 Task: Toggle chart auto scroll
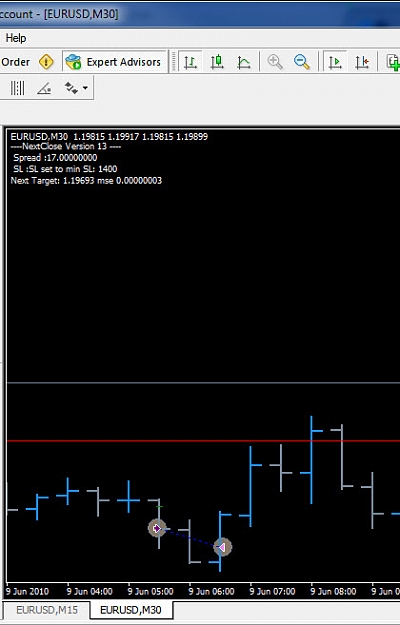pos(335,62)
